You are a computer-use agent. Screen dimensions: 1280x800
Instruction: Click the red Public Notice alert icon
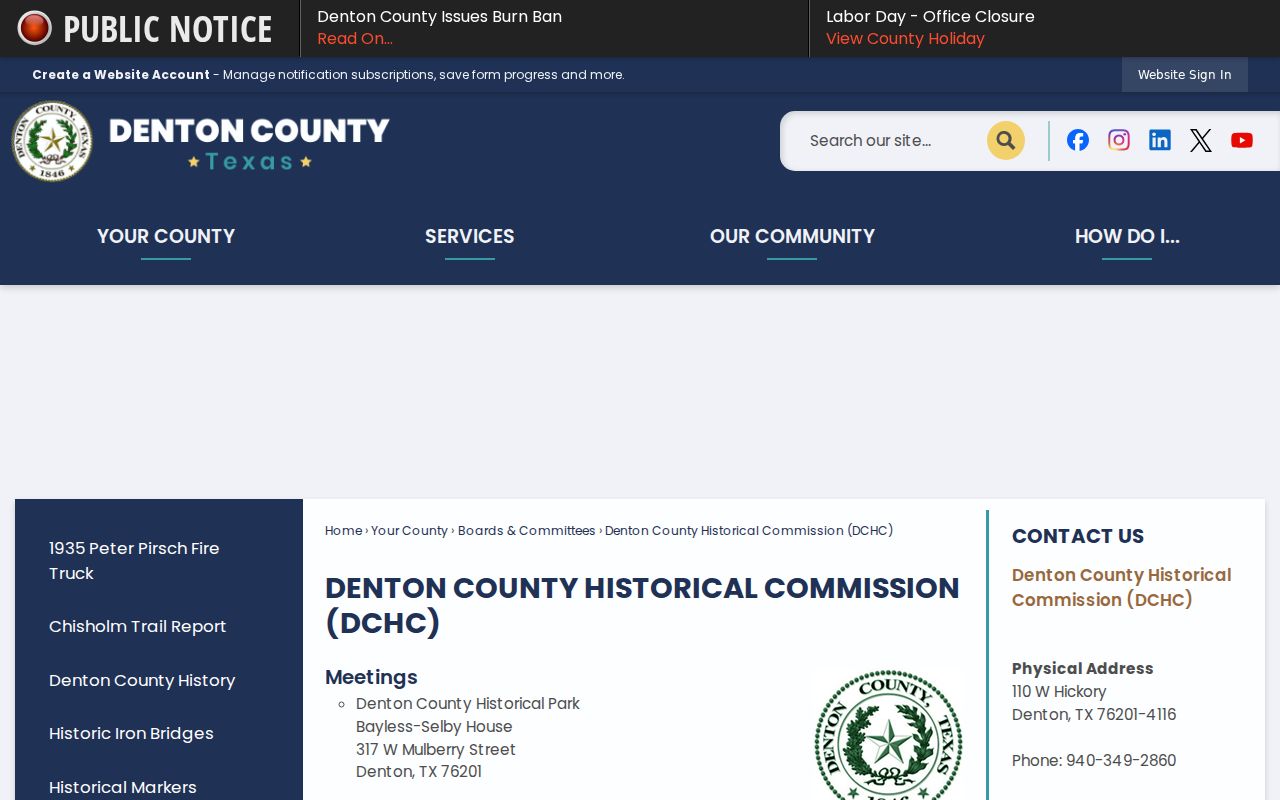coord(34,28)
